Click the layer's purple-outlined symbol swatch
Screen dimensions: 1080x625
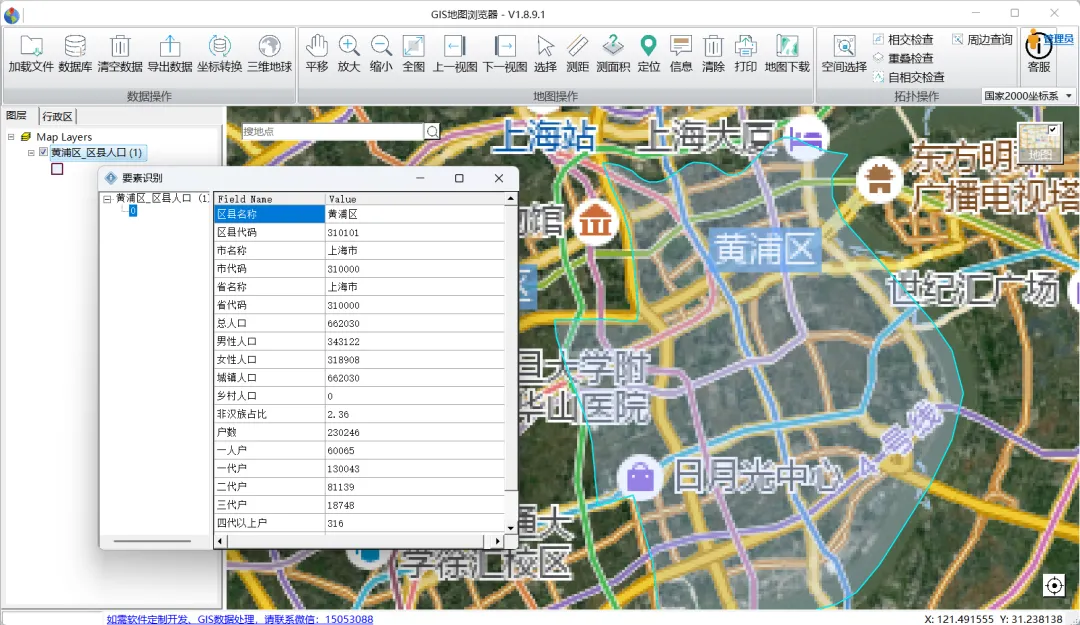[57, 169]
